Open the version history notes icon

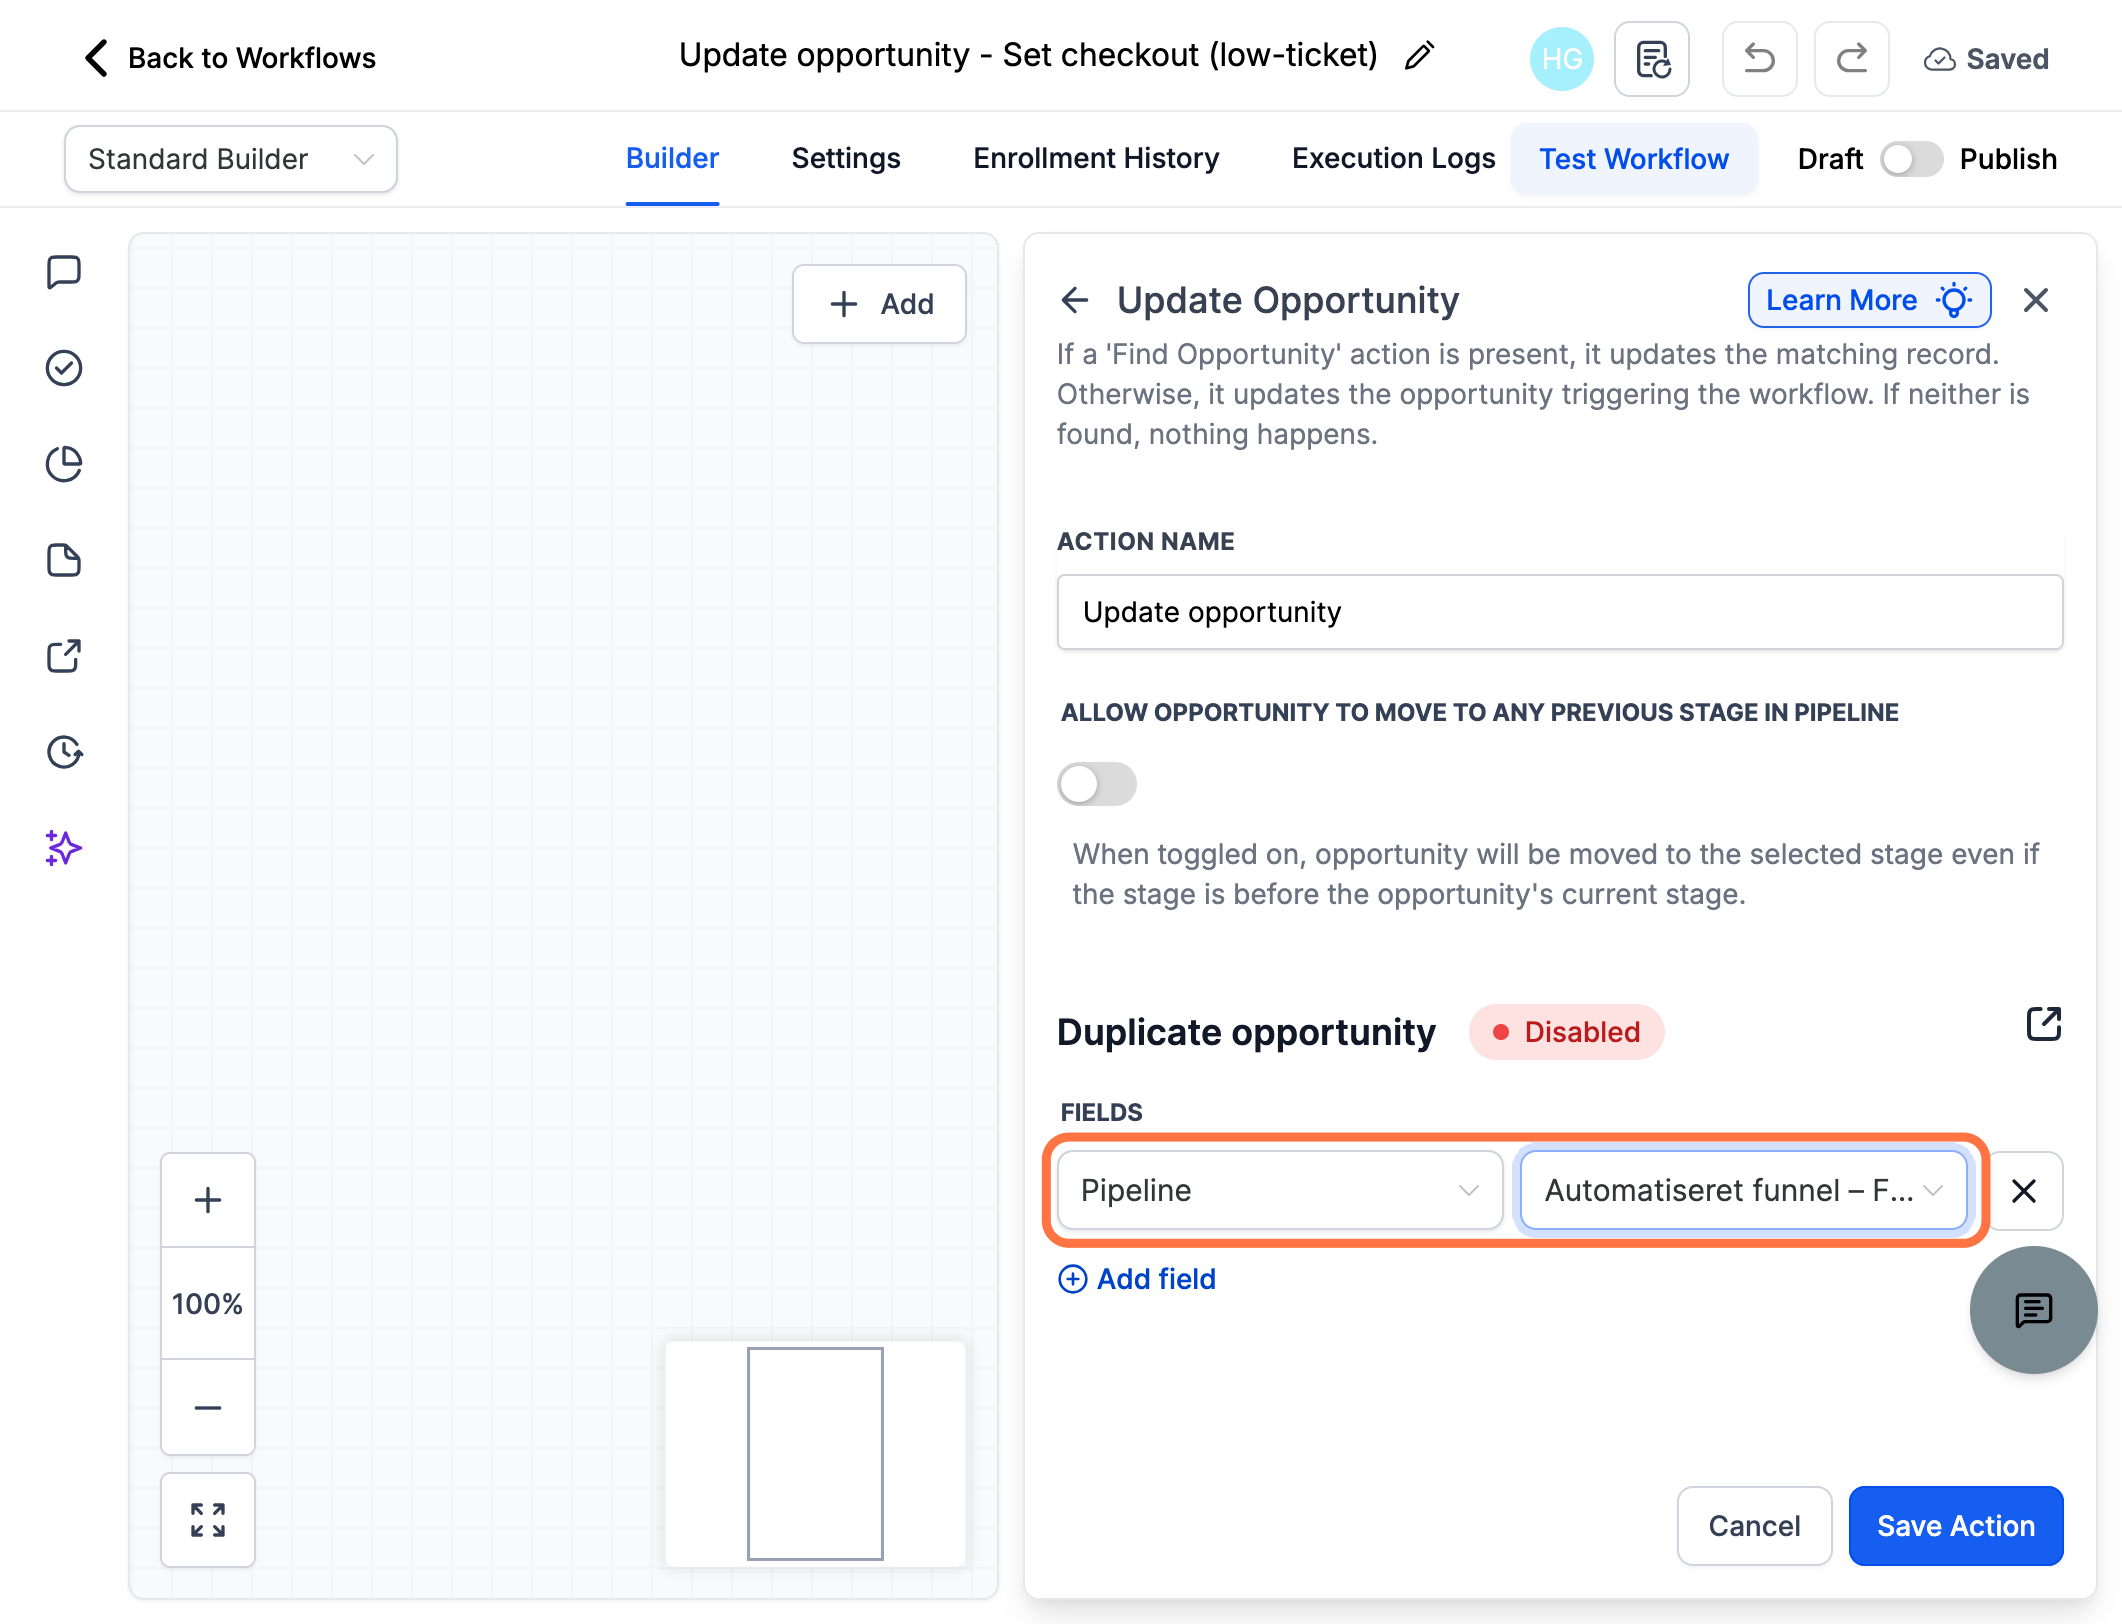coord(1652,59)
